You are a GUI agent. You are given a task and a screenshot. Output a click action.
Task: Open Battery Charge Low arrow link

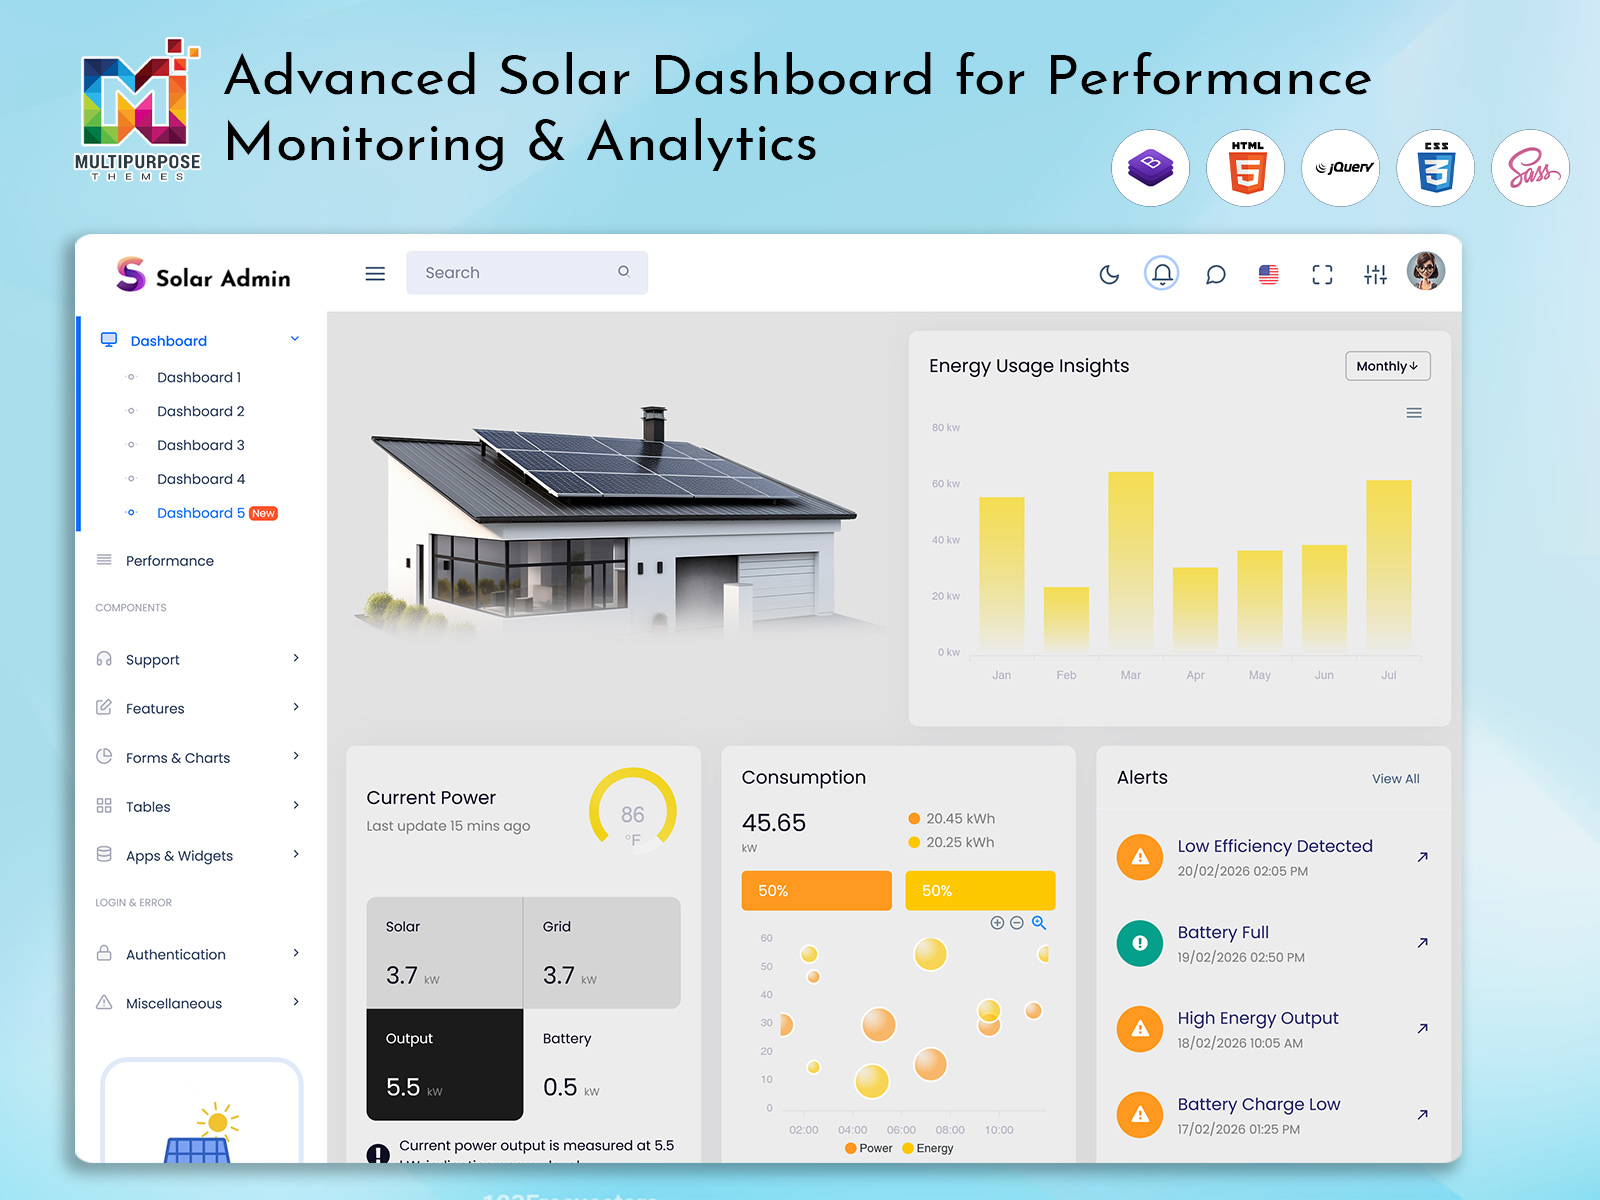1422,1115
